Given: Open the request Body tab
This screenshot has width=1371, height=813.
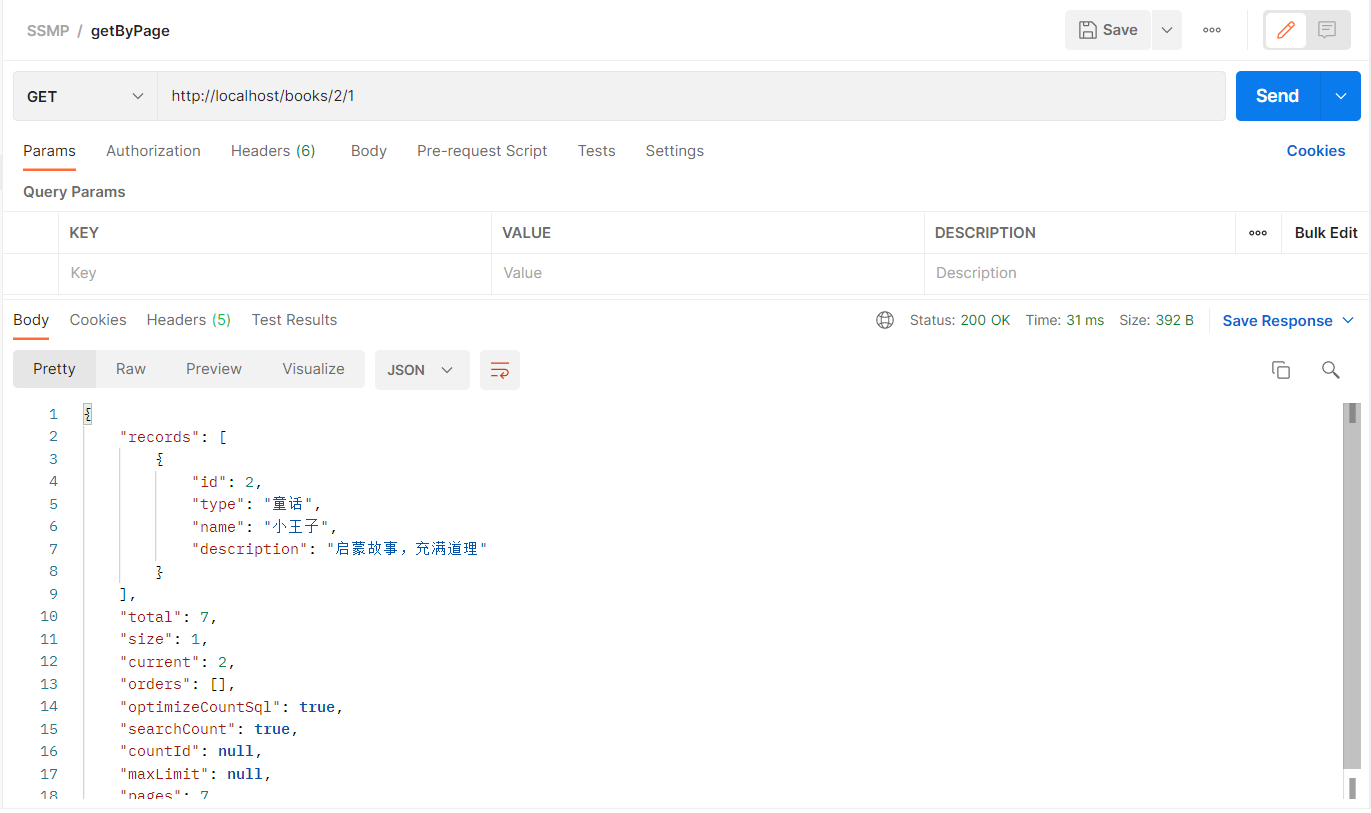Looking at the screenshot, I should click(369, 151).
